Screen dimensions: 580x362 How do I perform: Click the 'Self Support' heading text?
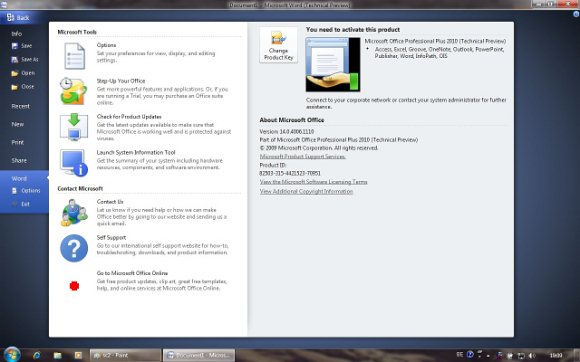(x=111, y=238)
